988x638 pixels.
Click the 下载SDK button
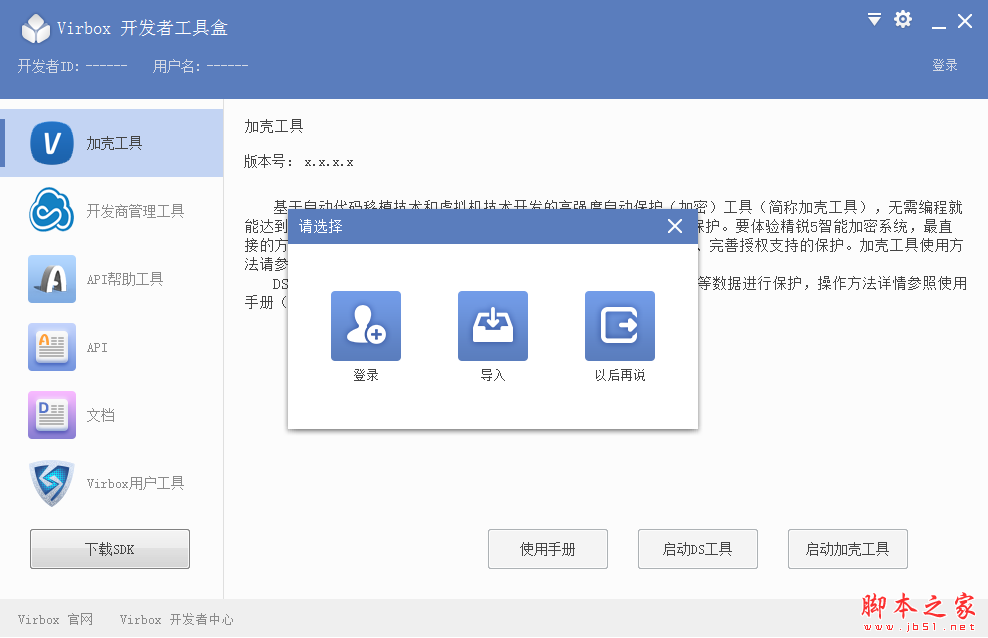[109, 548]
